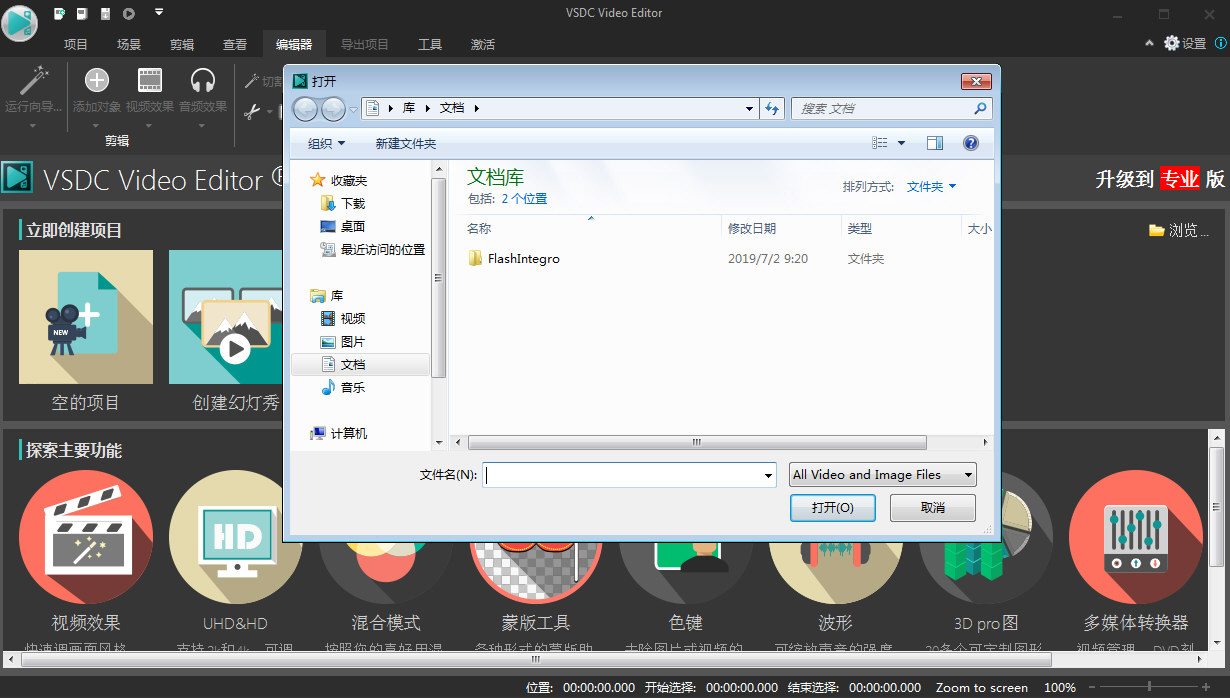Viewport: 1230px width, 698px height.
Task: Click the zoom slider in status bar
Action: (x=1148, y=687)
